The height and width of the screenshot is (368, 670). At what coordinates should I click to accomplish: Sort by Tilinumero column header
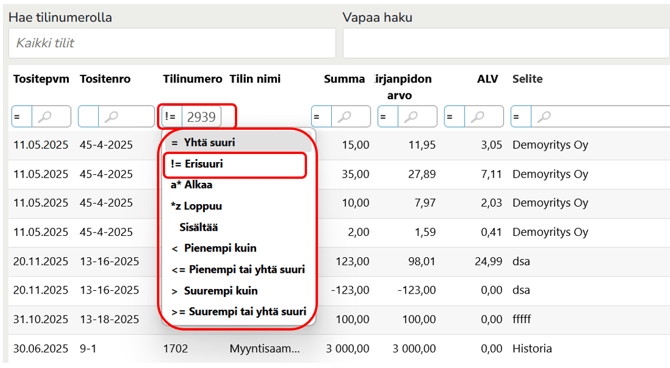tap(192, 79)
